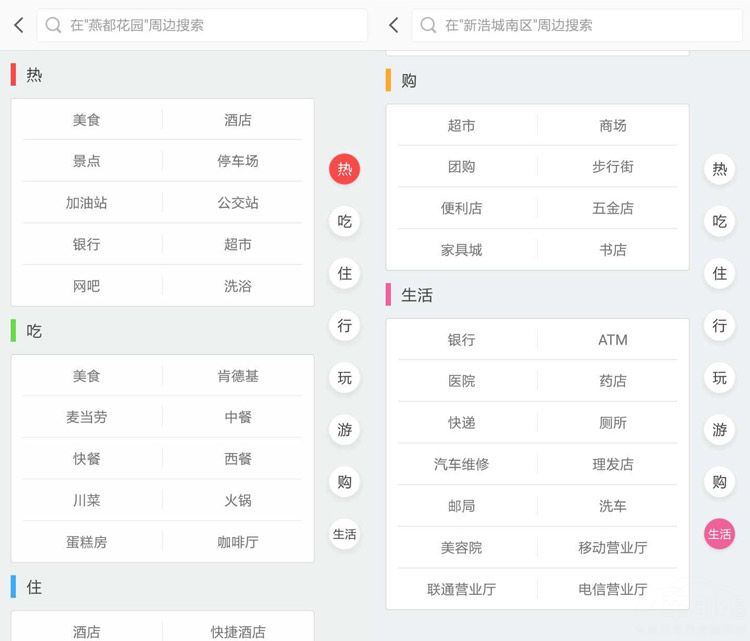
Task: Choose 步行街 in the 购 section
Action: [613, 167]
